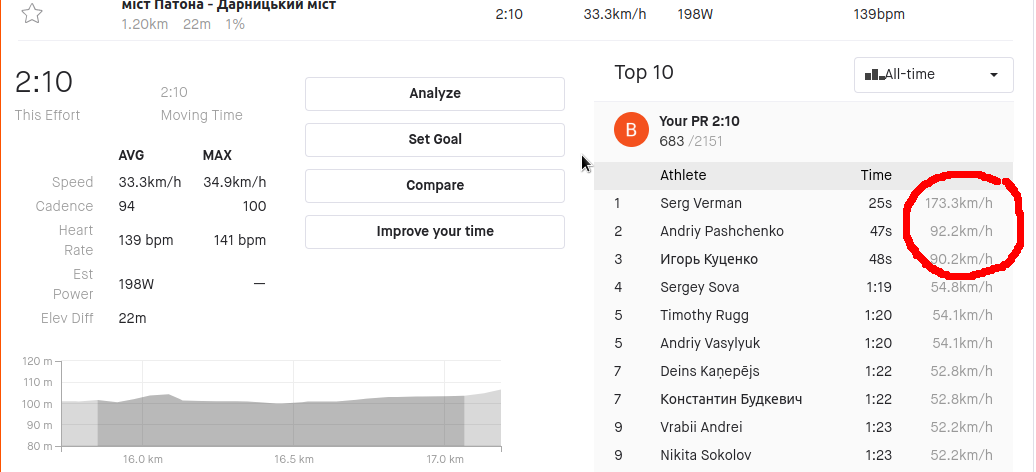Viewport: 1036px width, 472px height.
Task: Click the Your PR 2:10 entry
Action: pyautogui.click(x=699, y=121)
